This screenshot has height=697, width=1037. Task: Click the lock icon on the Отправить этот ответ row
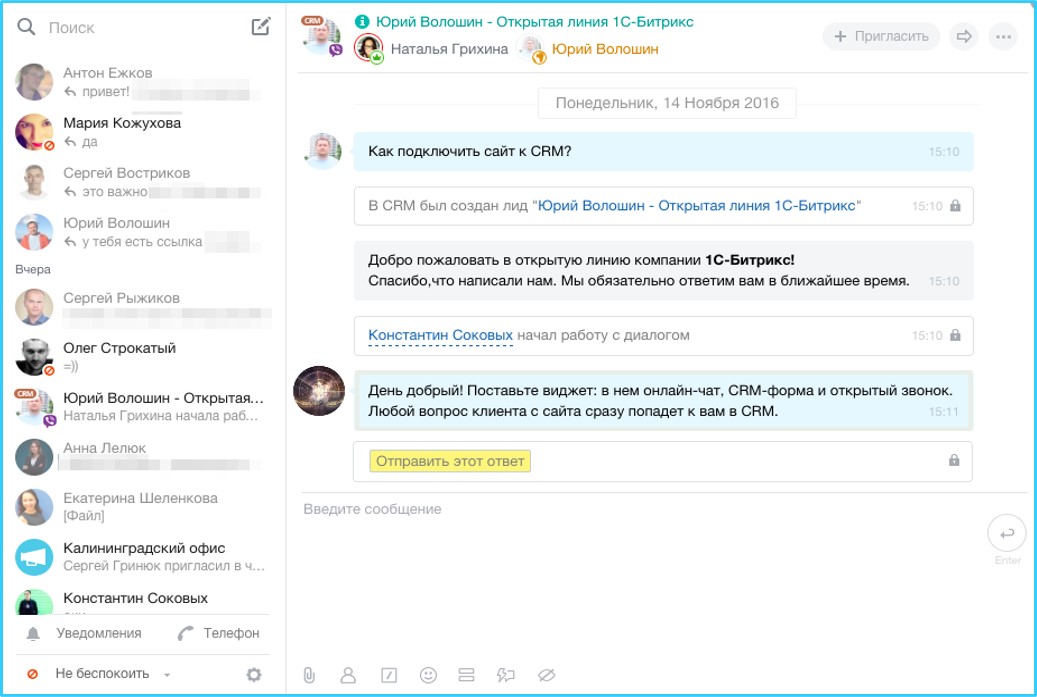[x=954, y=460]
